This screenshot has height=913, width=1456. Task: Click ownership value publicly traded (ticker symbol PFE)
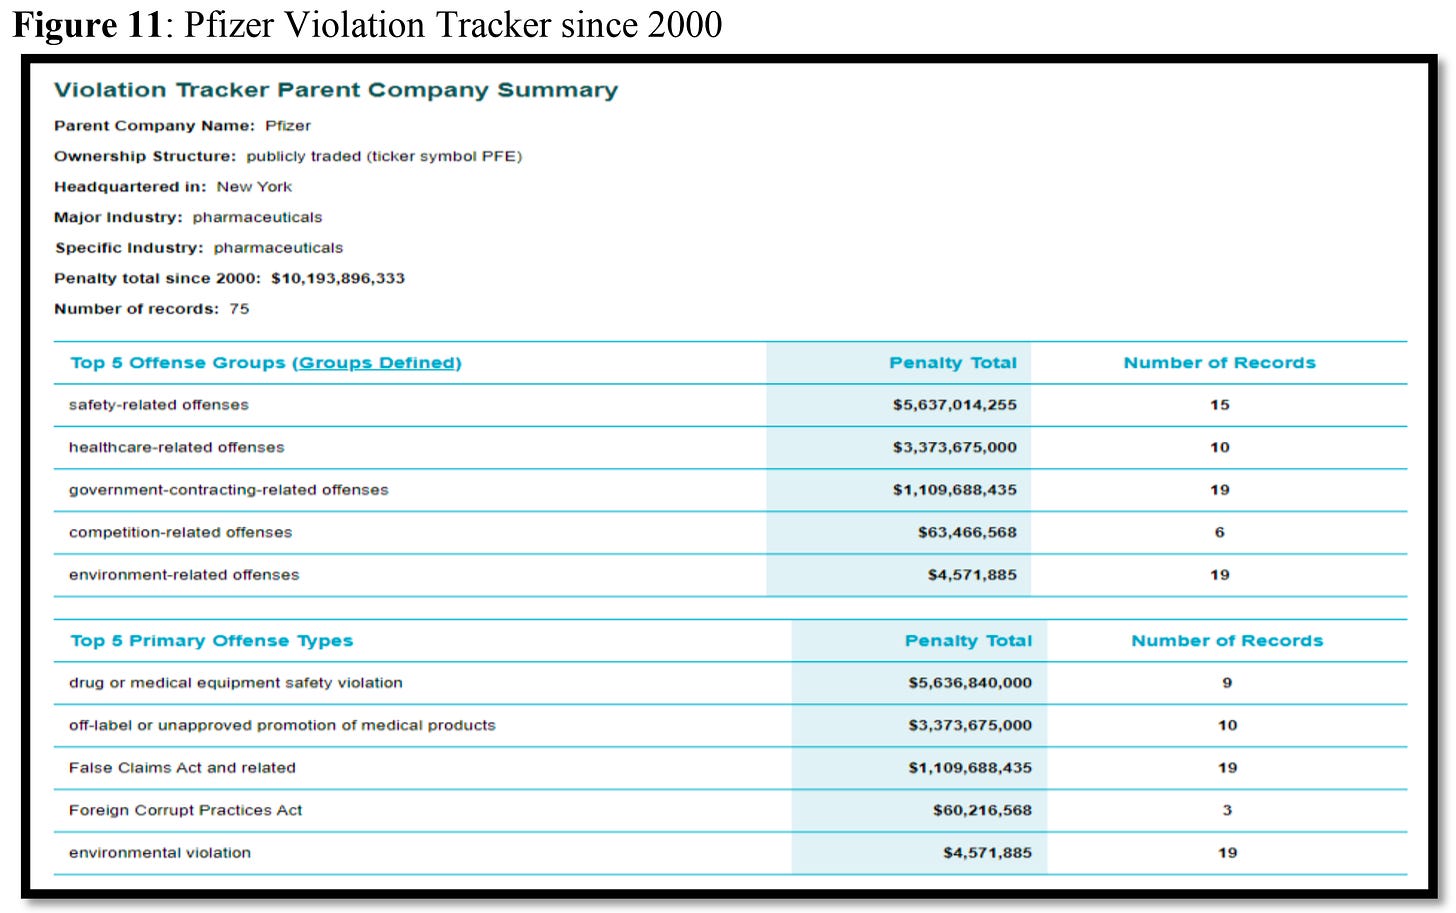tap(384, 157)
